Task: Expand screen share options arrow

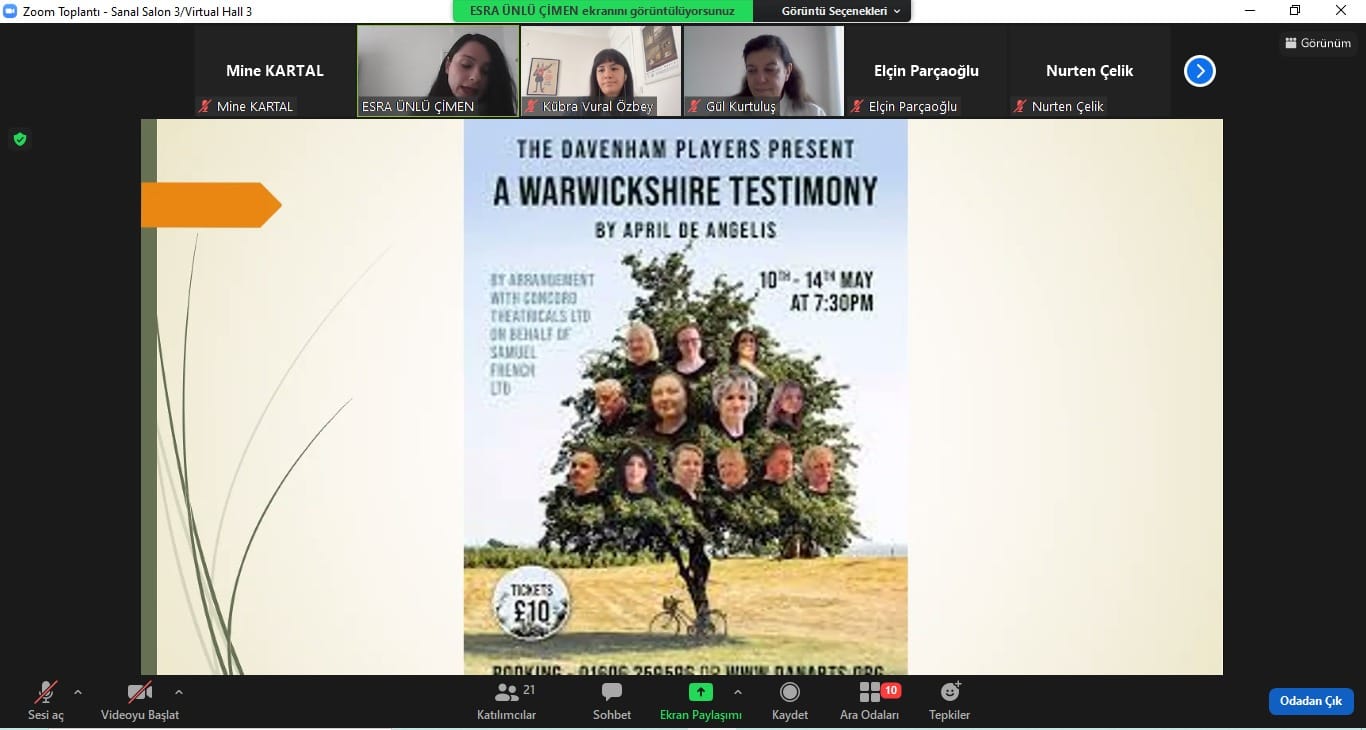Action: pos(738,692)
